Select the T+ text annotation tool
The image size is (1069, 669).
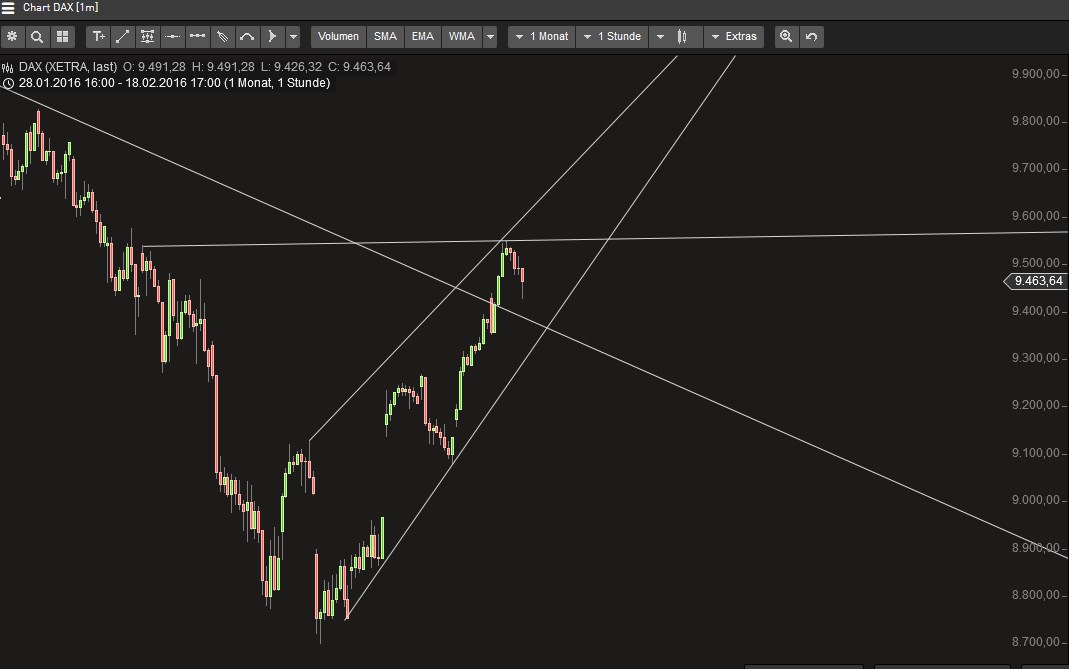98,36
